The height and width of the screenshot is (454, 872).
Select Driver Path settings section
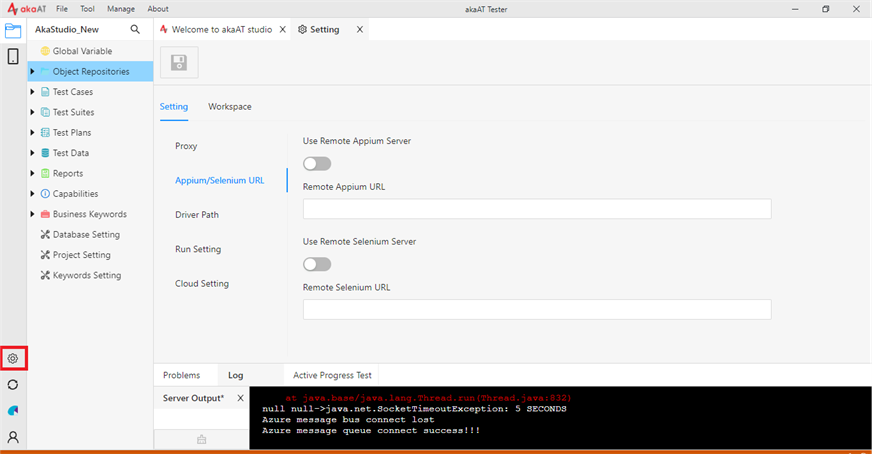coord(197,215)
